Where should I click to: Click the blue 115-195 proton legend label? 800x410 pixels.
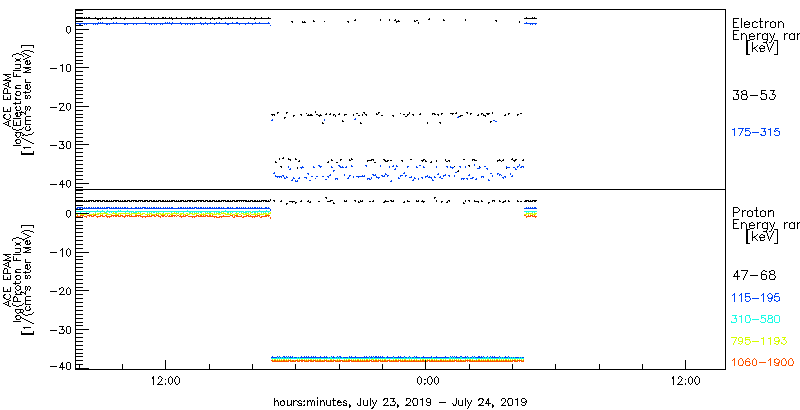(x=756, y=298)
